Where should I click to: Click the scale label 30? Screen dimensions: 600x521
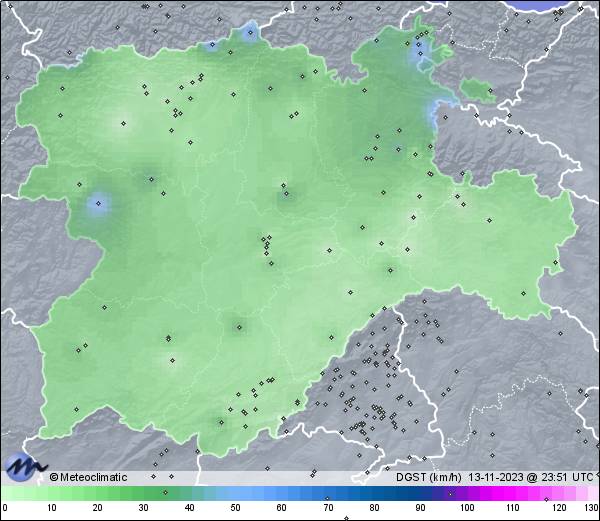(143, 508)
